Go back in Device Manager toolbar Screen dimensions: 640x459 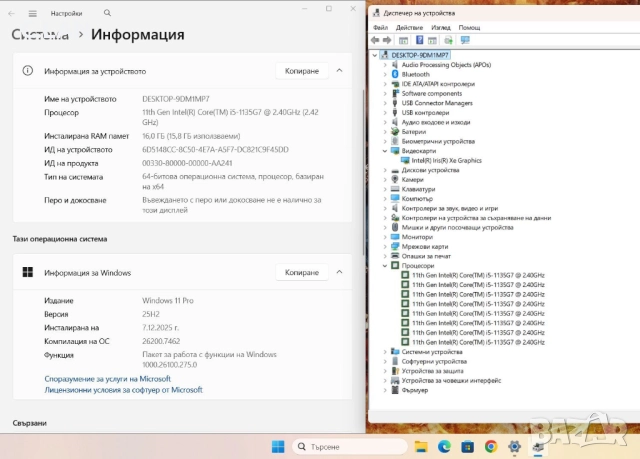(x=375, y=40)
